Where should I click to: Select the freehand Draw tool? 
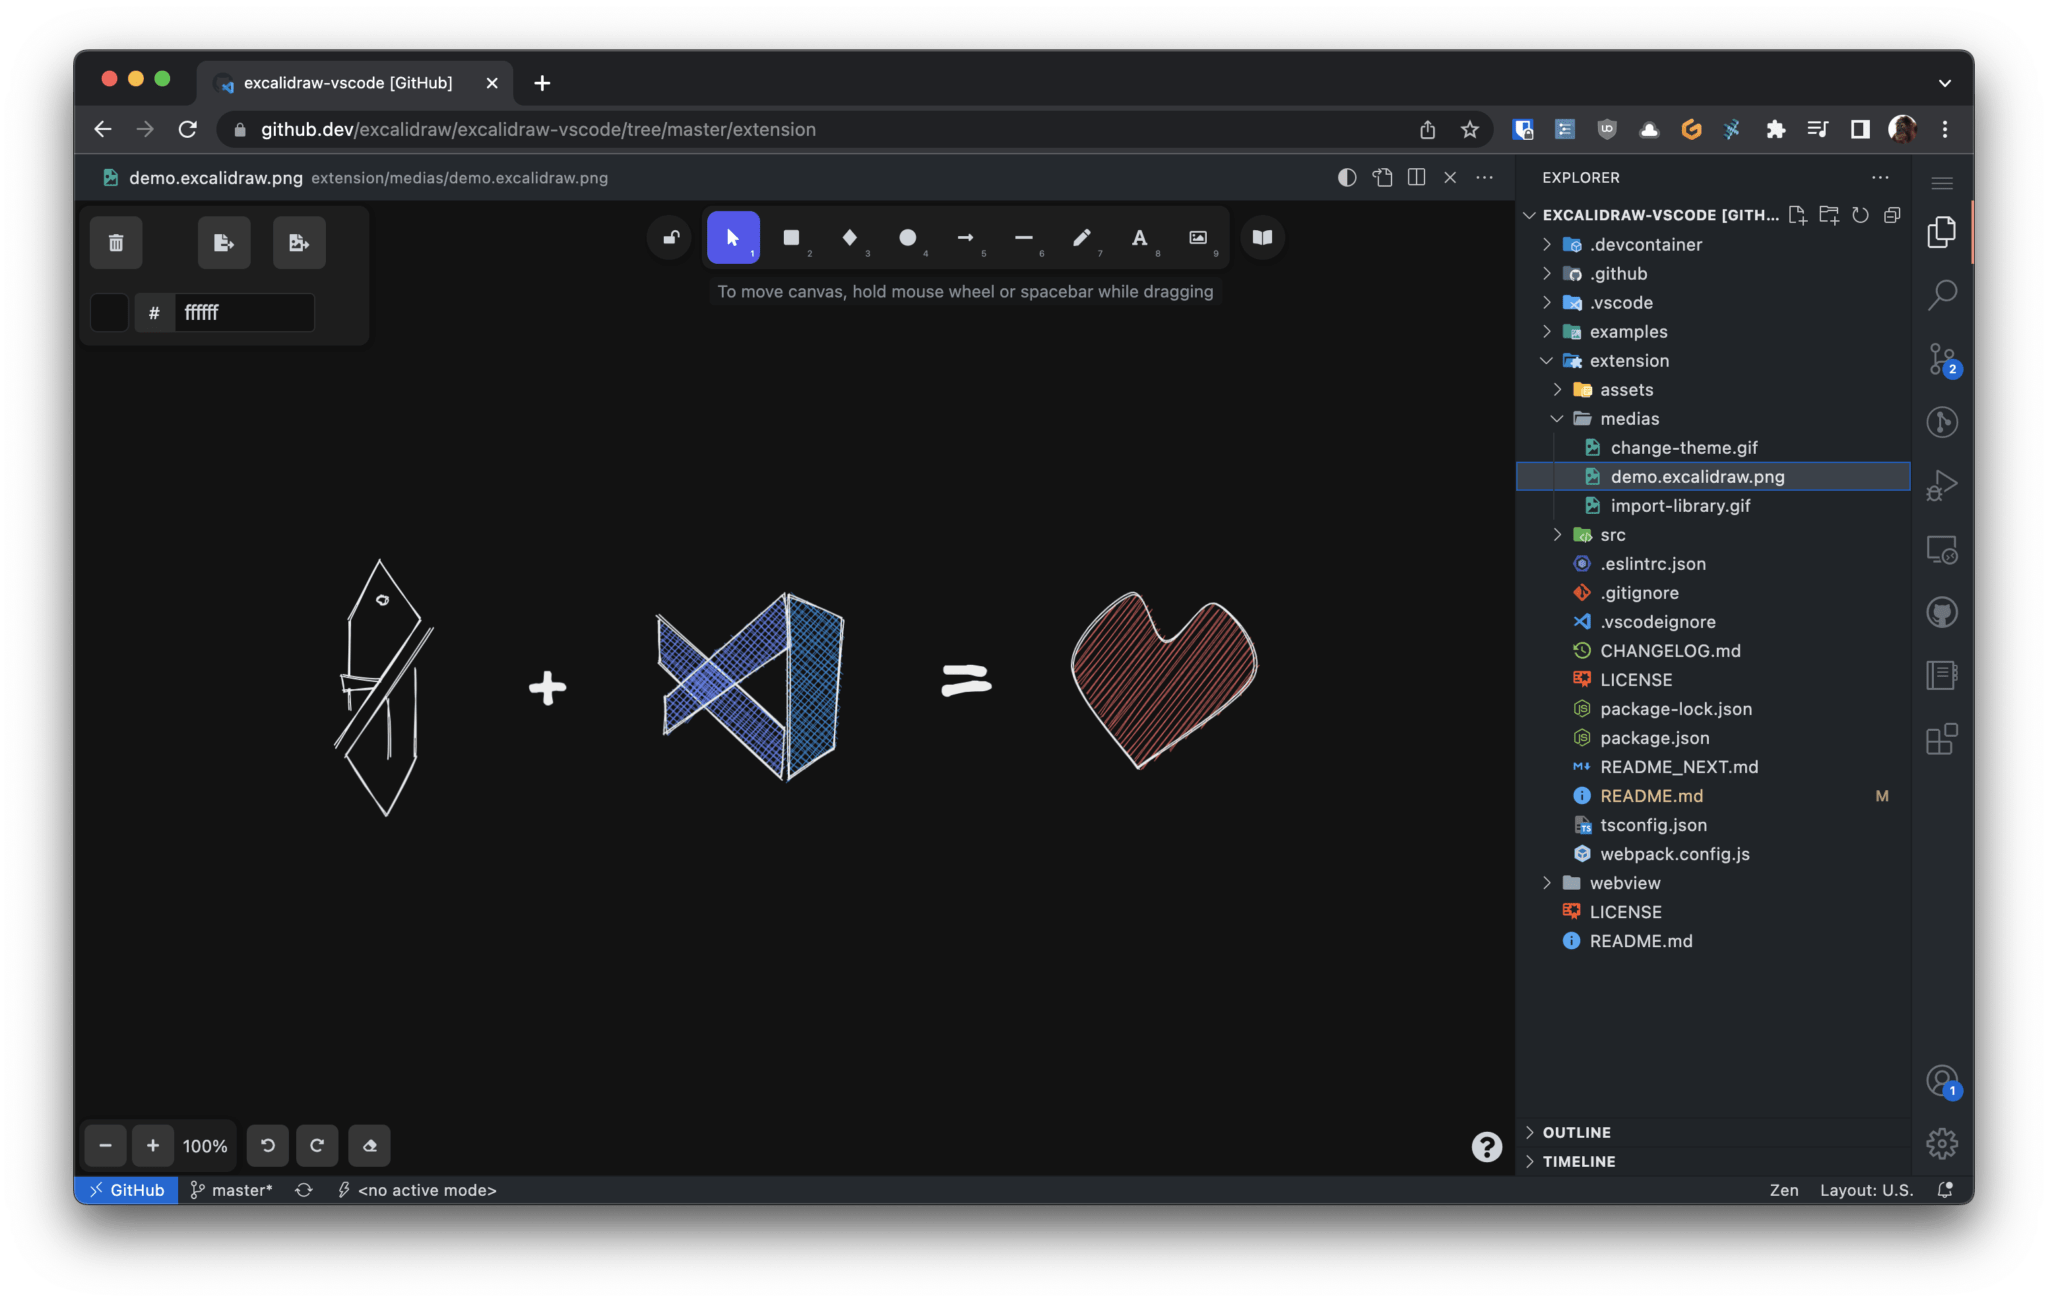tap(1081, 237)
